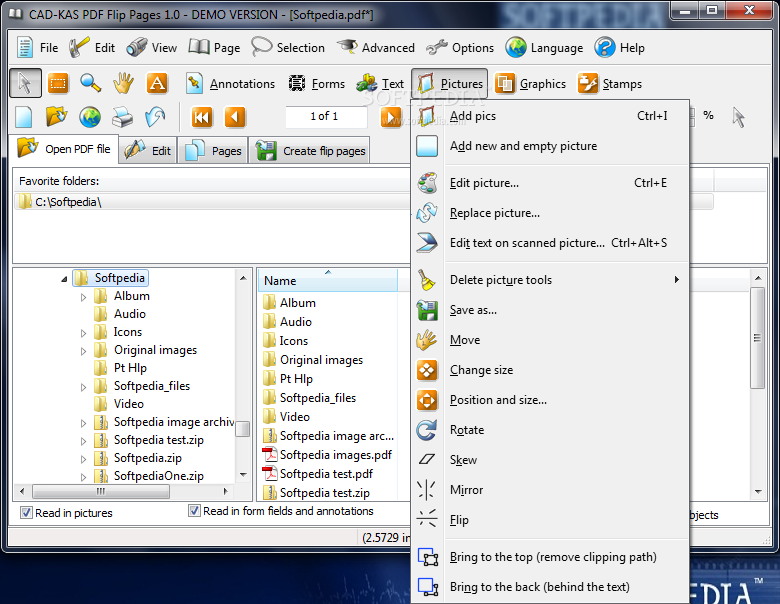Image resolution: width=780 pixels, height=604 pixels.
Task: Open the Options menu
Action: click(x=460, y=48)
